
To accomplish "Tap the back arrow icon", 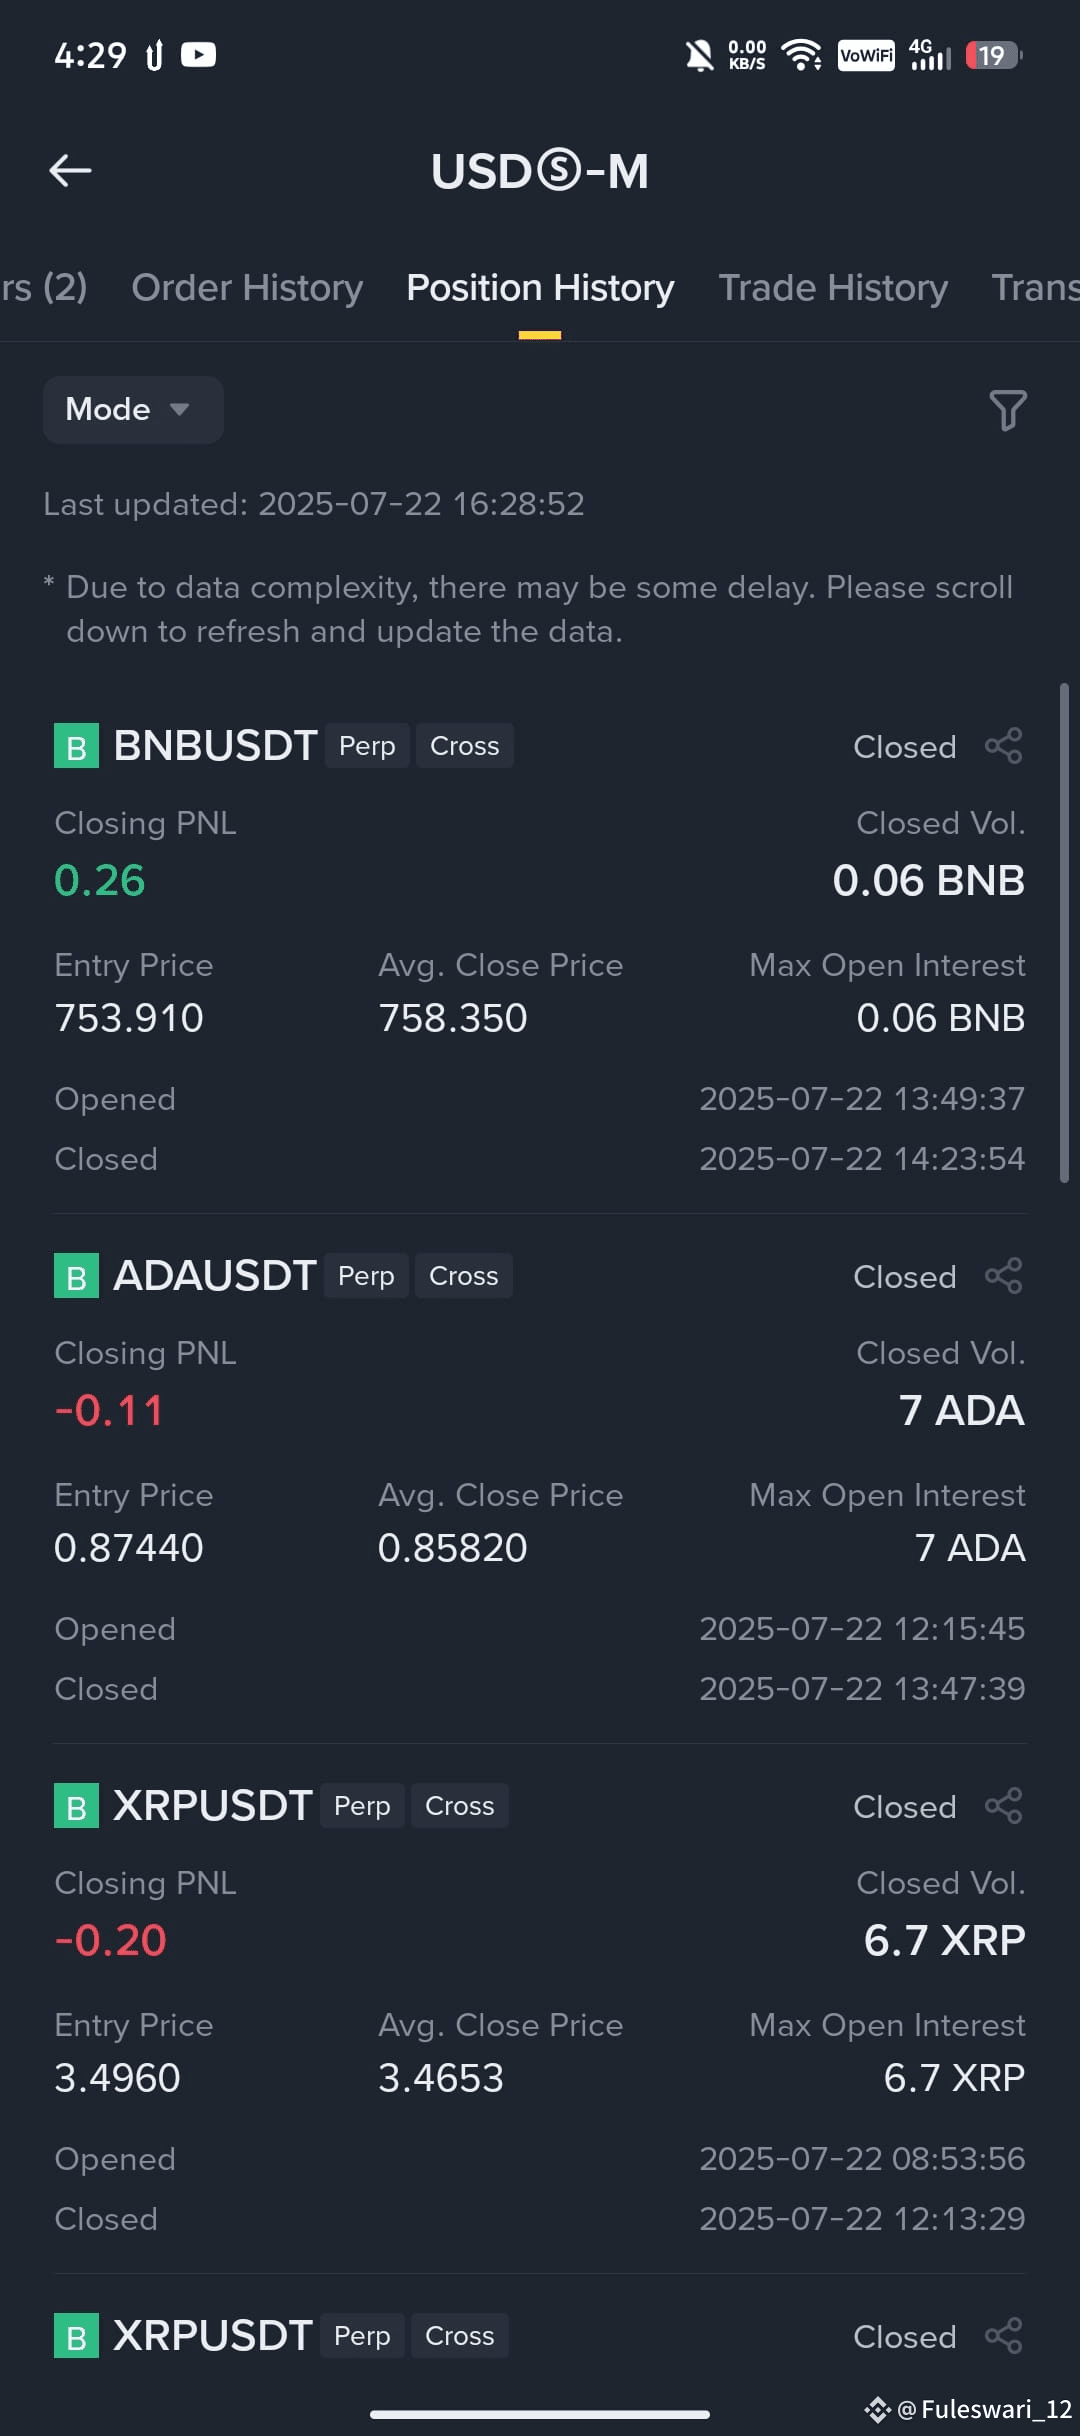I will pyautogui.click(x=71, y=171).
